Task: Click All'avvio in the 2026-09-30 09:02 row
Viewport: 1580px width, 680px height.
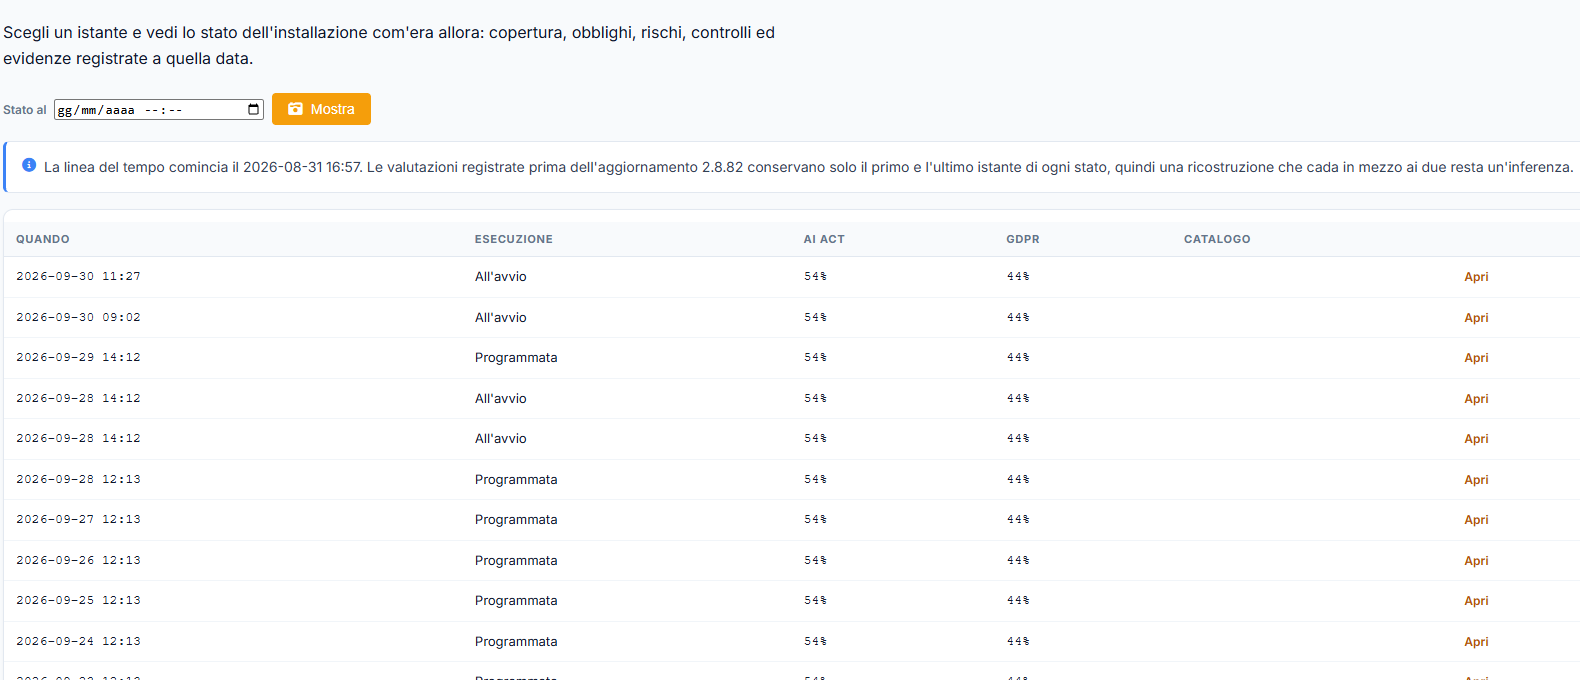Action: pos(501,318)
